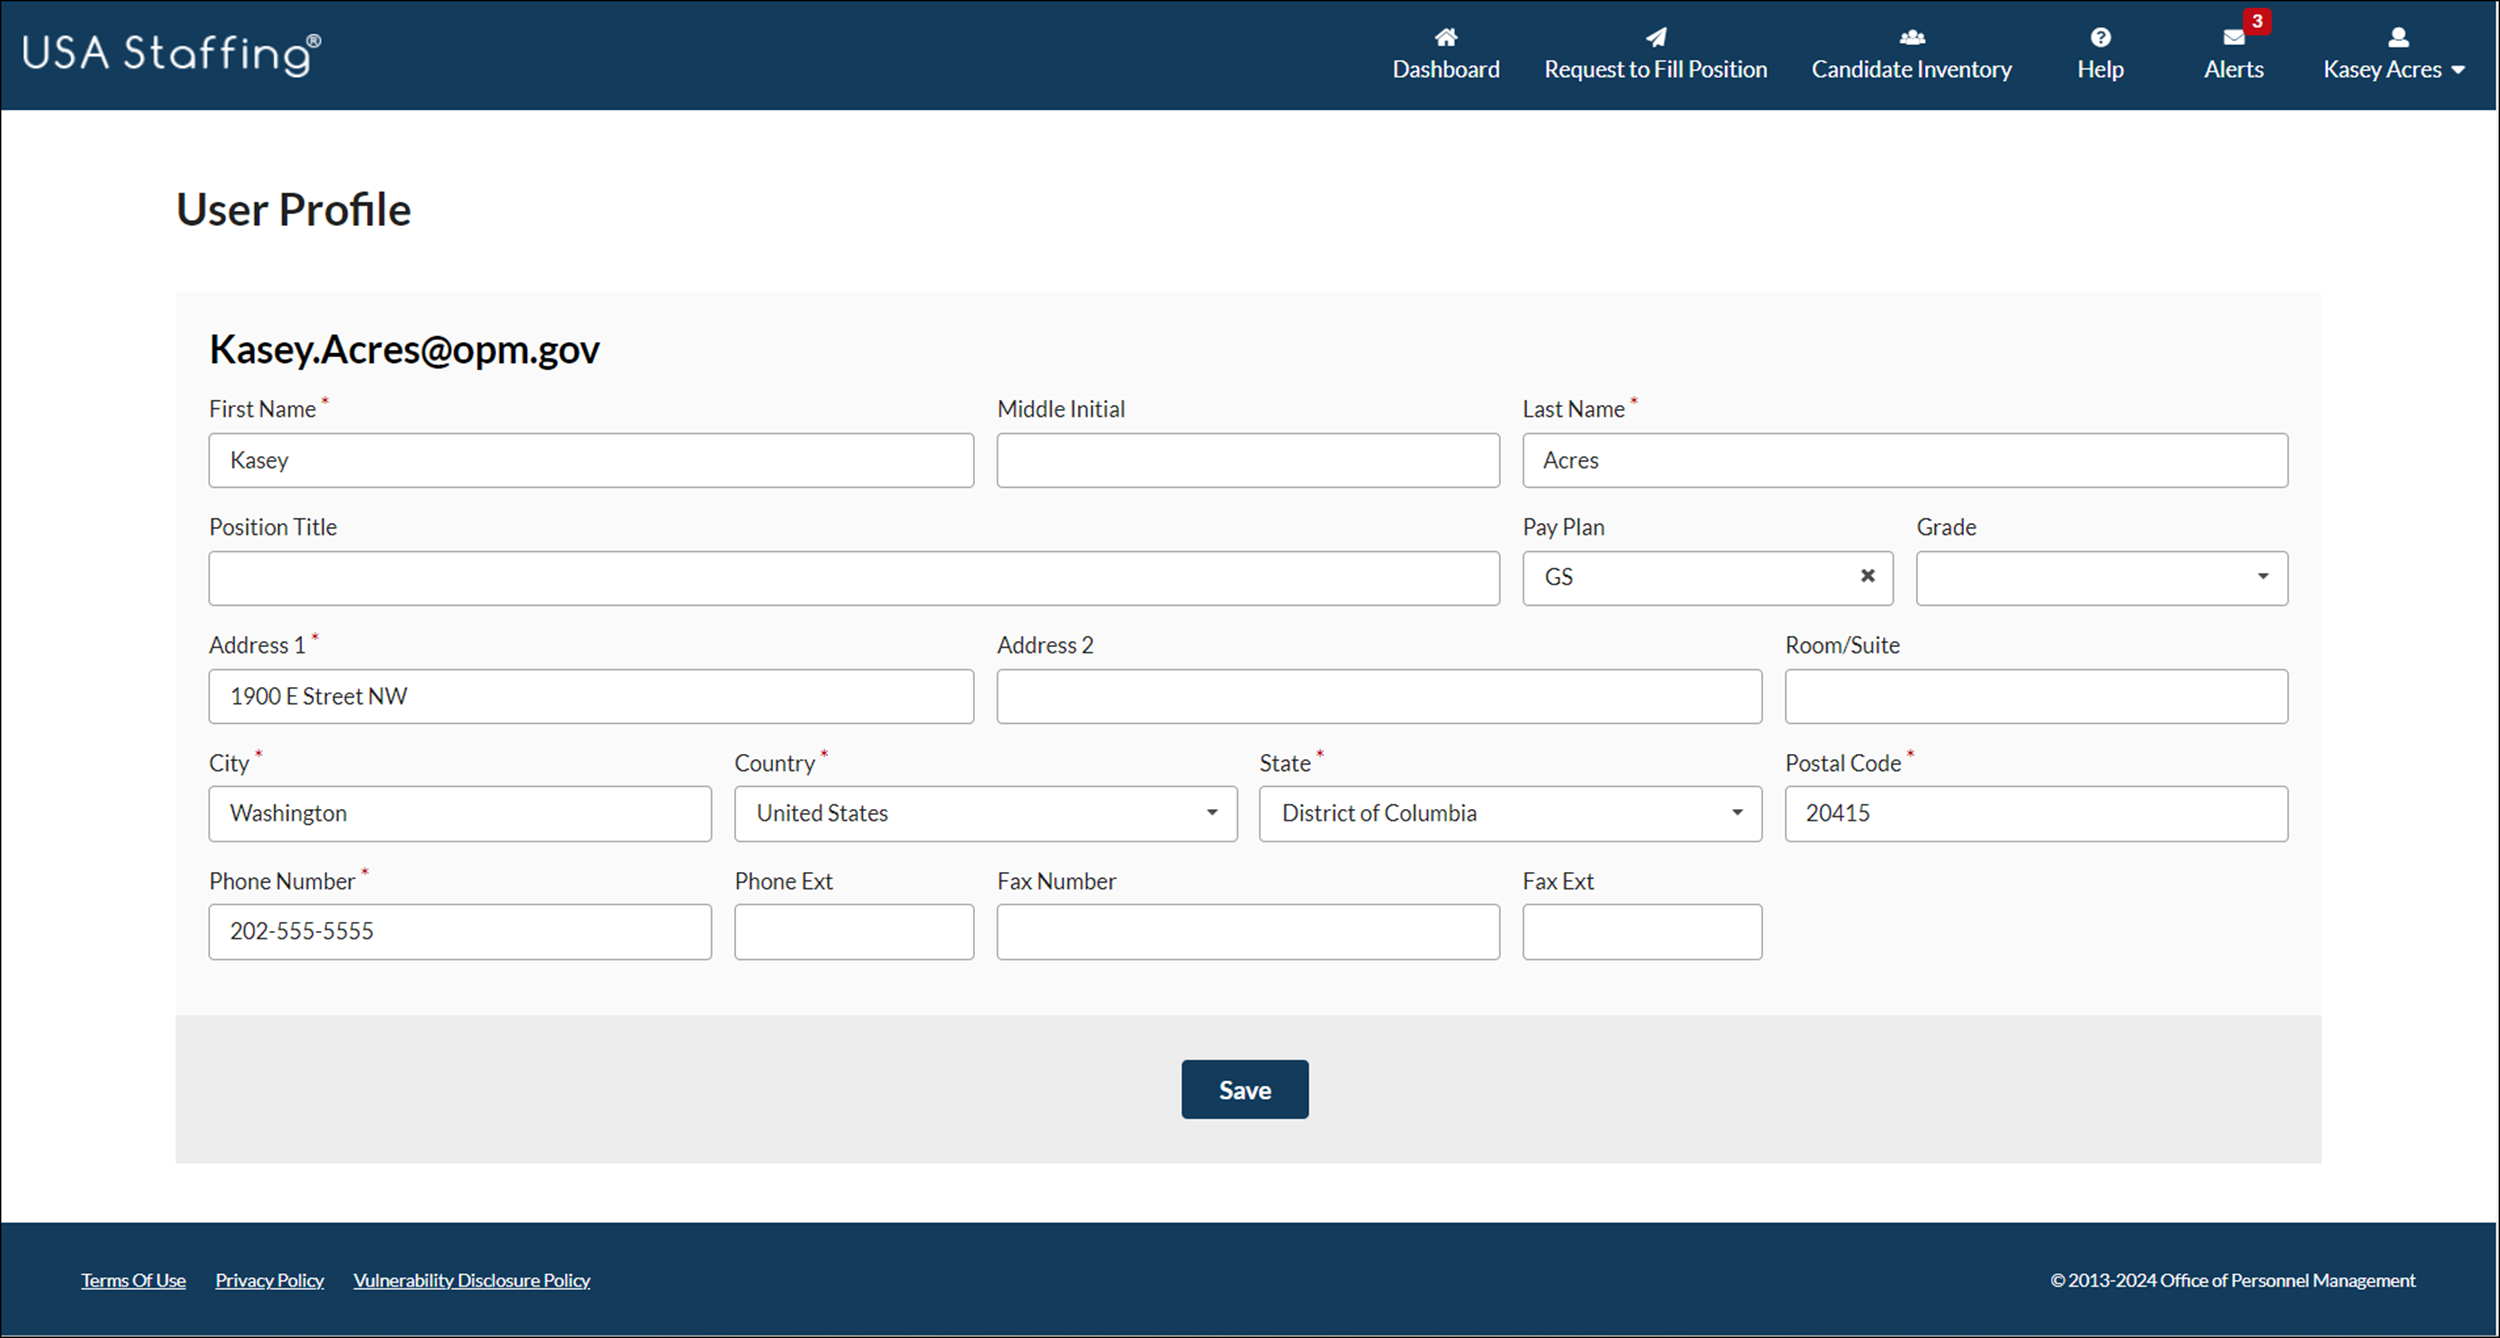Click into the Position Title field

(853, 577)
